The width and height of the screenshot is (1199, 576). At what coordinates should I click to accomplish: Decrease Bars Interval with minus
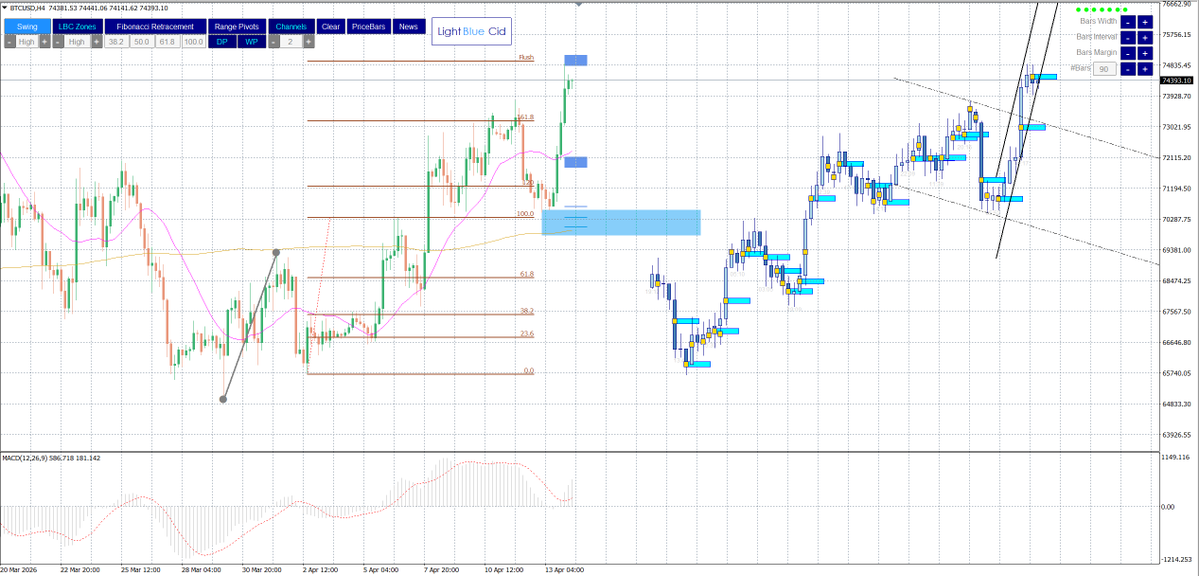[1129, 37]
